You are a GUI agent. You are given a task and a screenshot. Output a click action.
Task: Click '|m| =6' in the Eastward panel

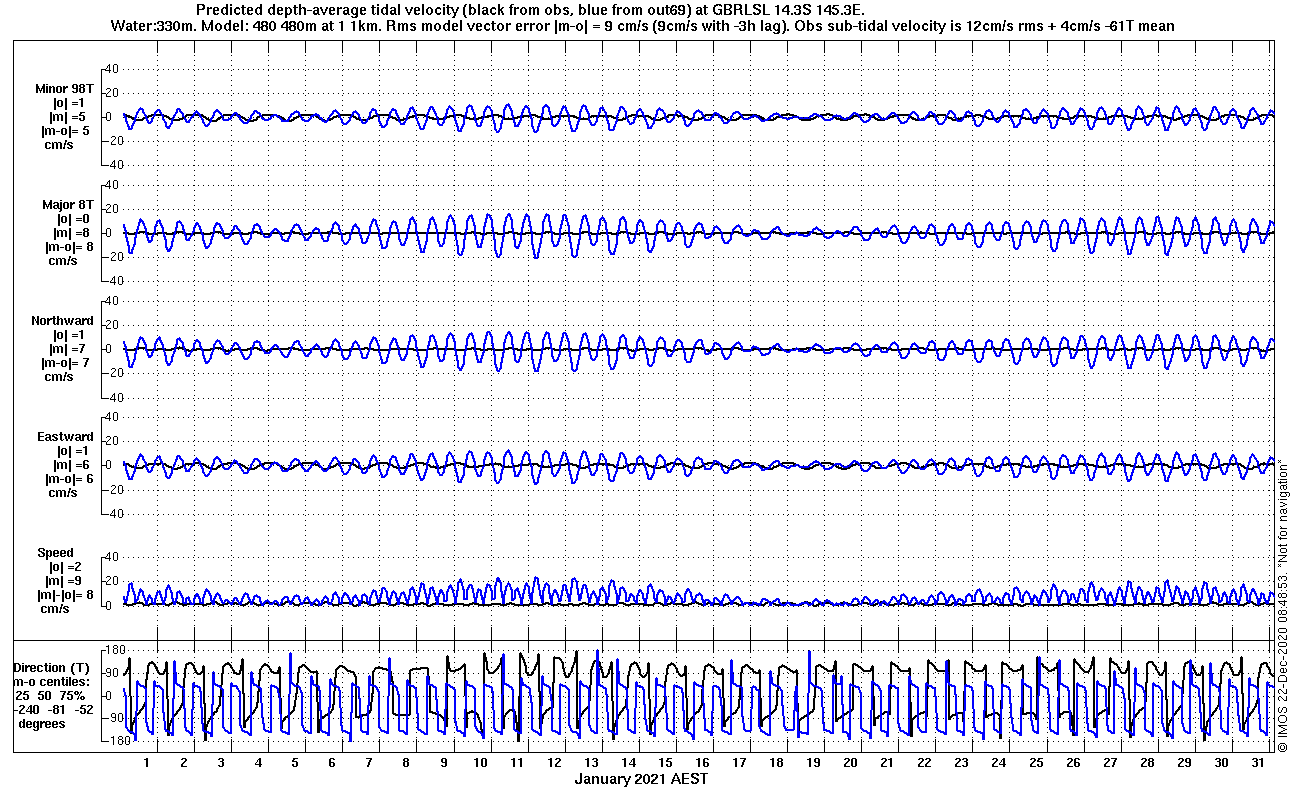[x=72, y=465]
